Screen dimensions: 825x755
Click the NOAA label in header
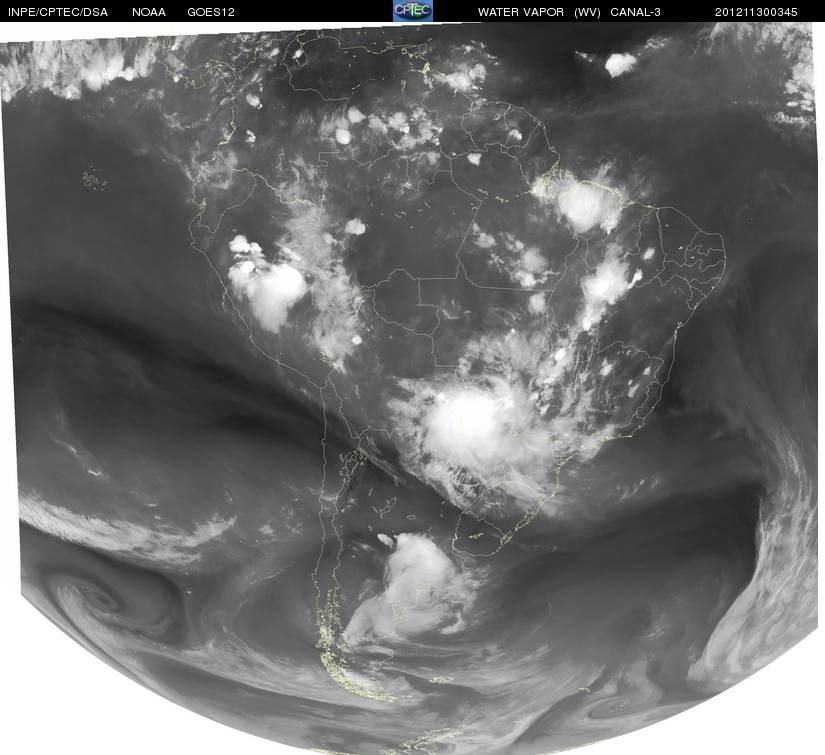[x=149, y=12]
